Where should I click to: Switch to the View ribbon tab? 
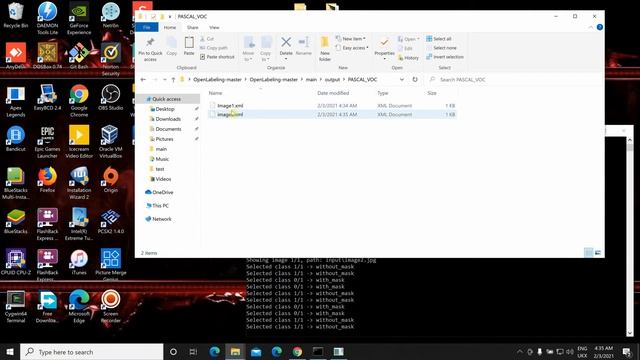(214, 27)
